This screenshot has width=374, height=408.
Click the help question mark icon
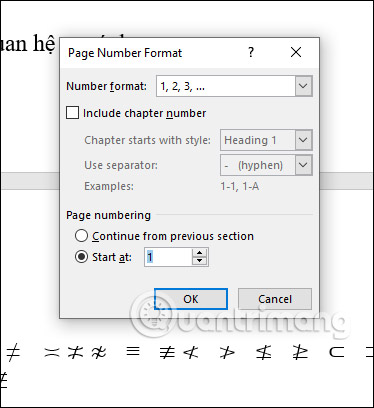[251, 52]
